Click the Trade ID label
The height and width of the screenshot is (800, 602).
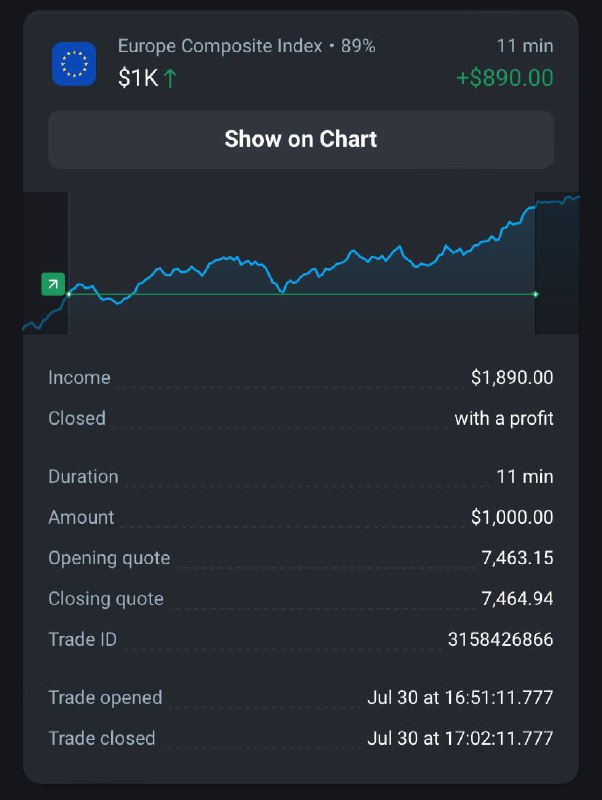pos(82,639)
